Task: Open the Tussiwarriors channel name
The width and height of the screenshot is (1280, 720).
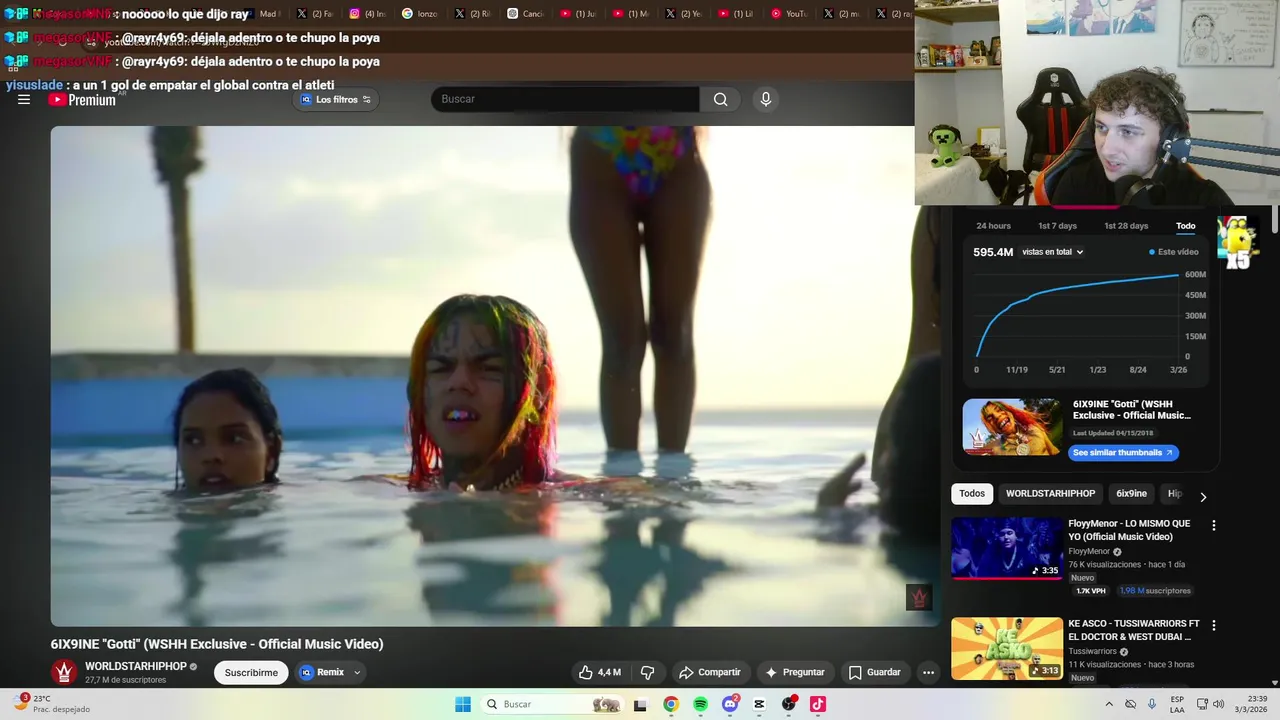Action: click(x=1093, y=651)
